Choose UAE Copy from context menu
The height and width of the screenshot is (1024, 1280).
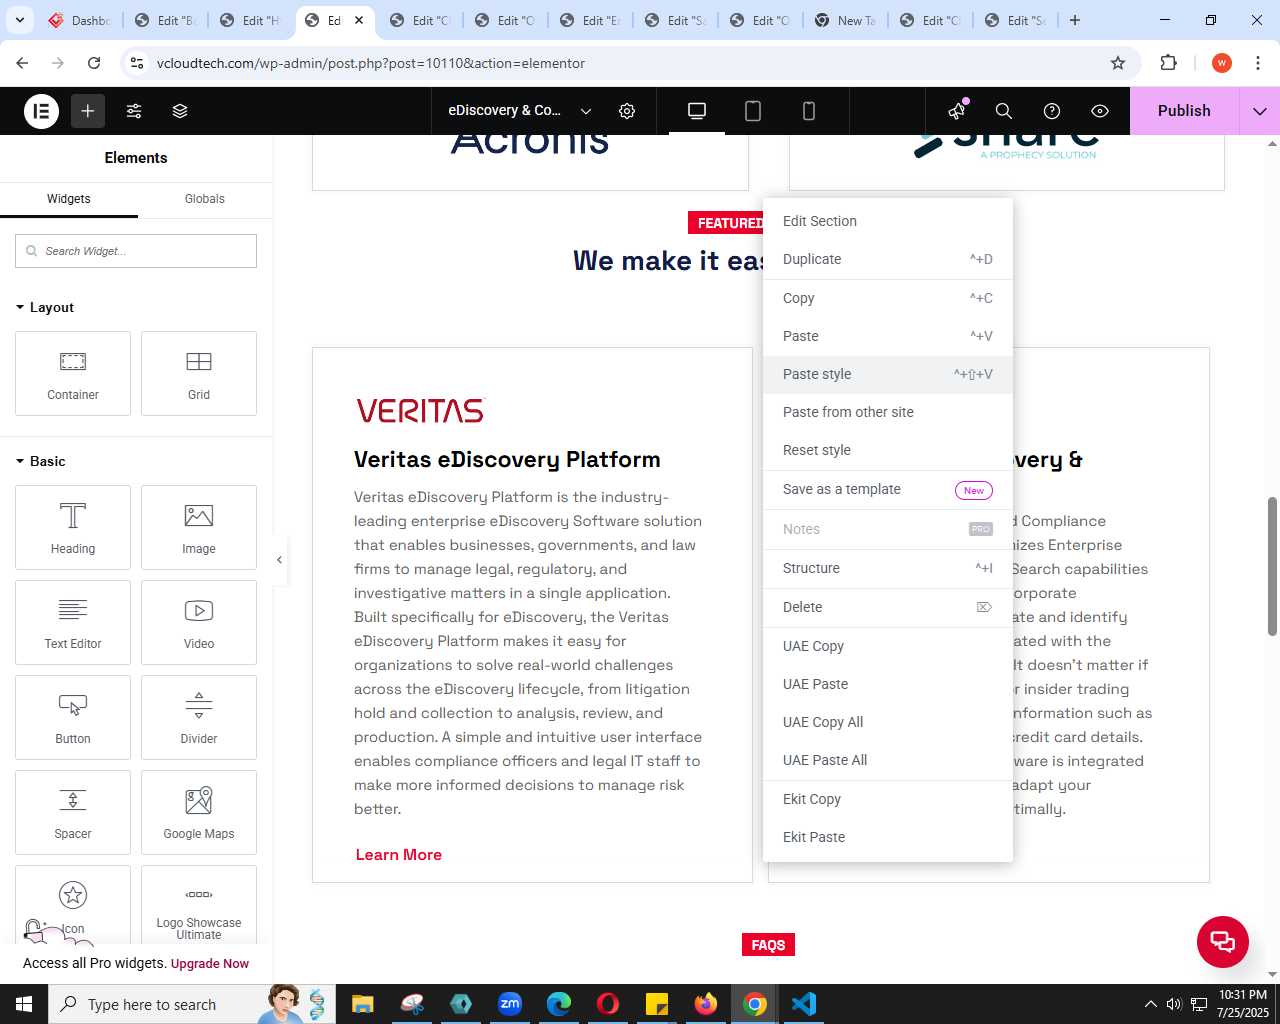pos(888,646)
